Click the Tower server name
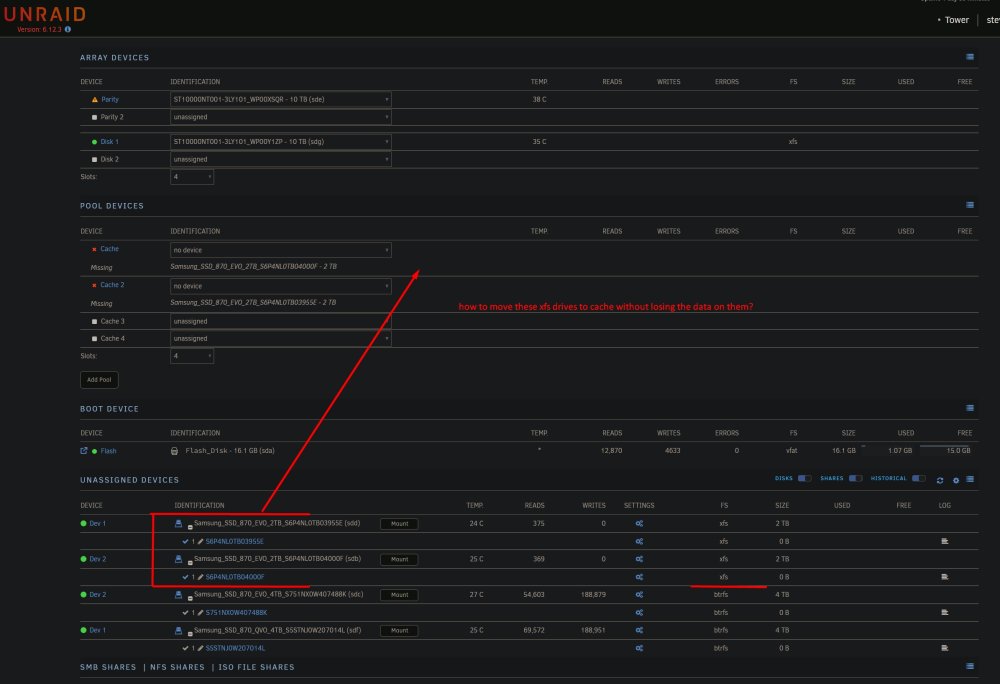Viewport: 1000px width, 684px height. pyautogui.click(x=957, y=20)
